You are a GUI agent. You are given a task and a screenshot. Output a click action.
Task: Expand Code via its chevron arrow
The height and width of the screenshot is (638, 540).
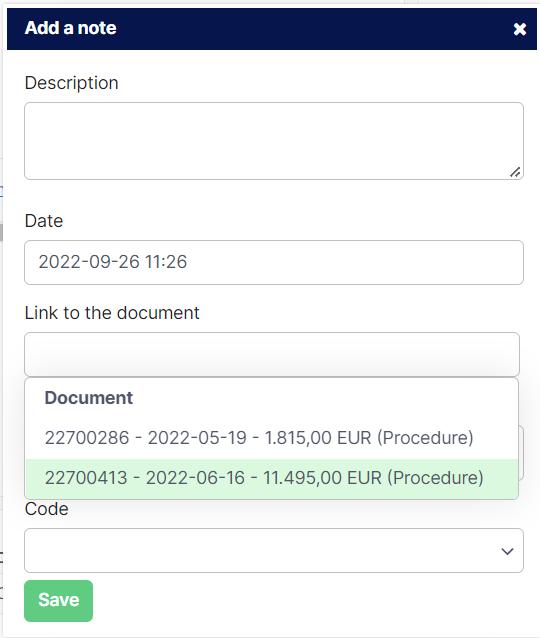click(x=507, y=551)
